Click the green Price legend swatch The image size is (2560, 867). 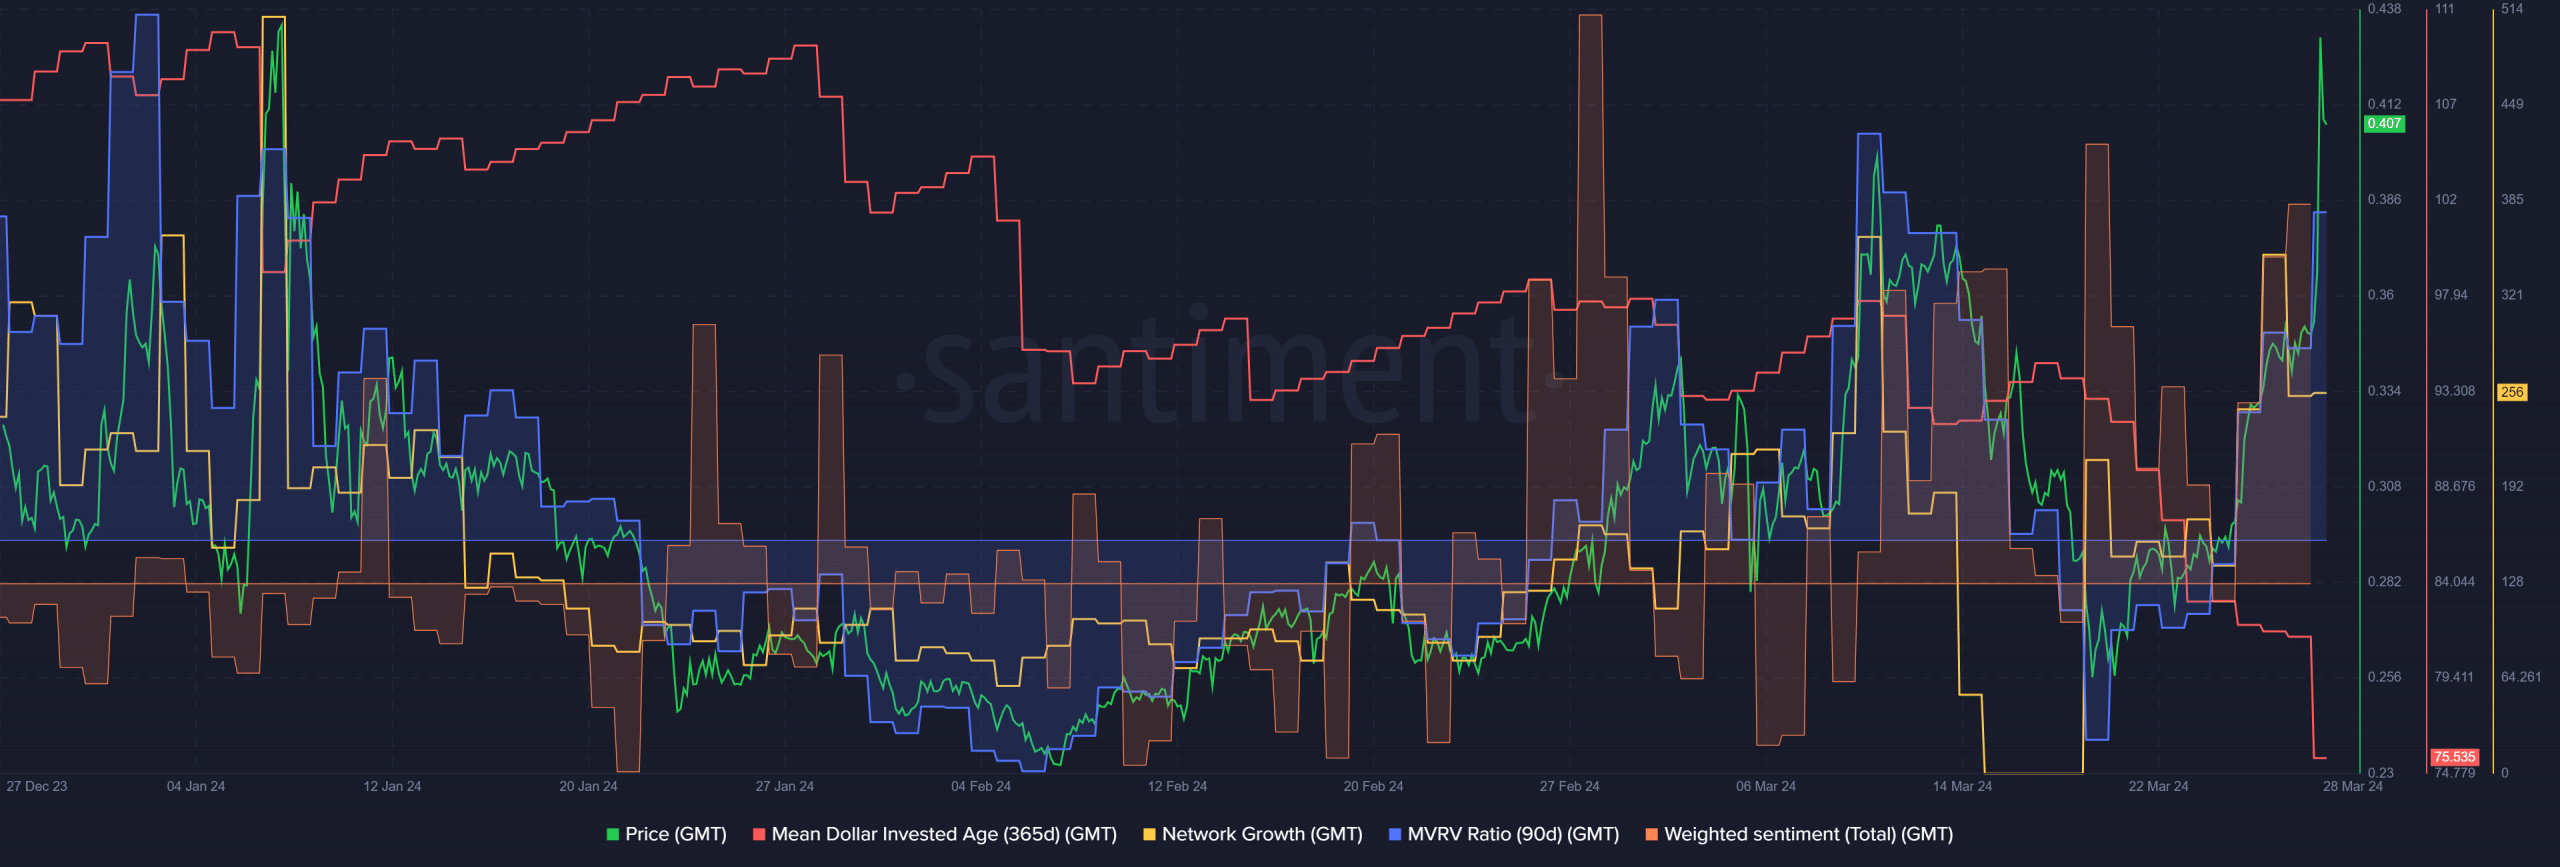point(613,834)
